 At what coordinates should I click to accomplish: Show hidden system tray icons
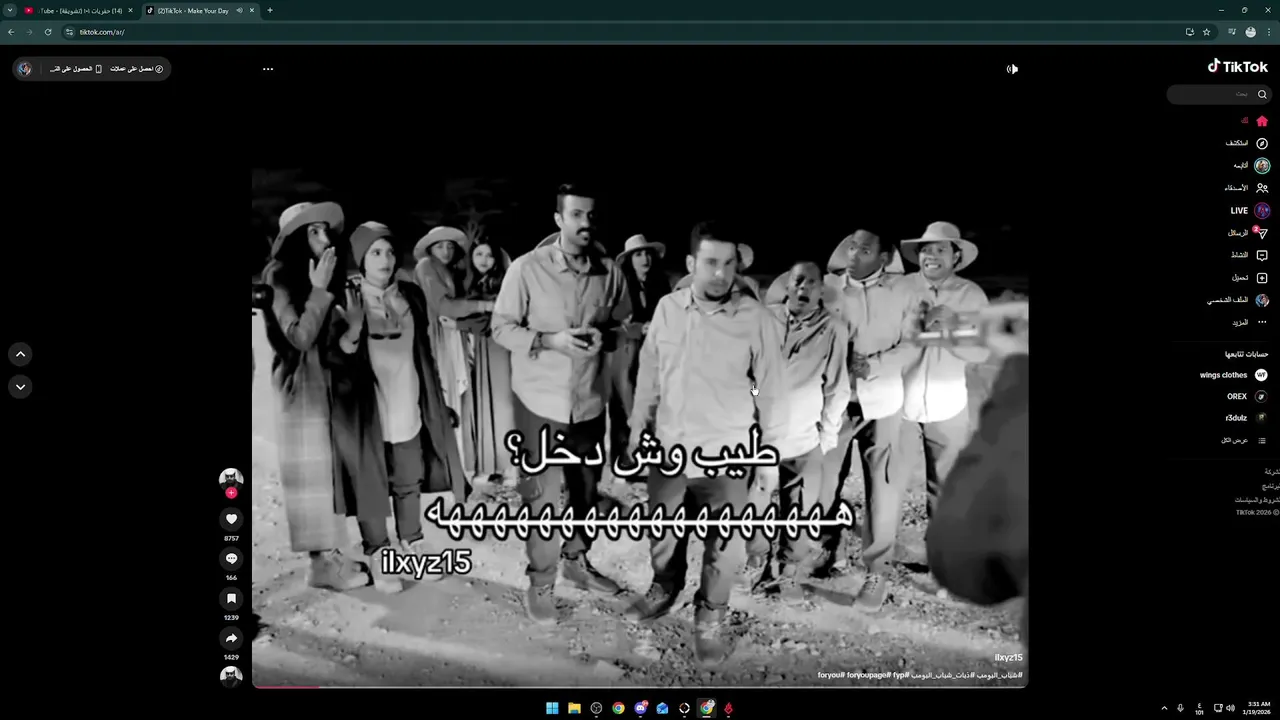tap(1164, 708)
